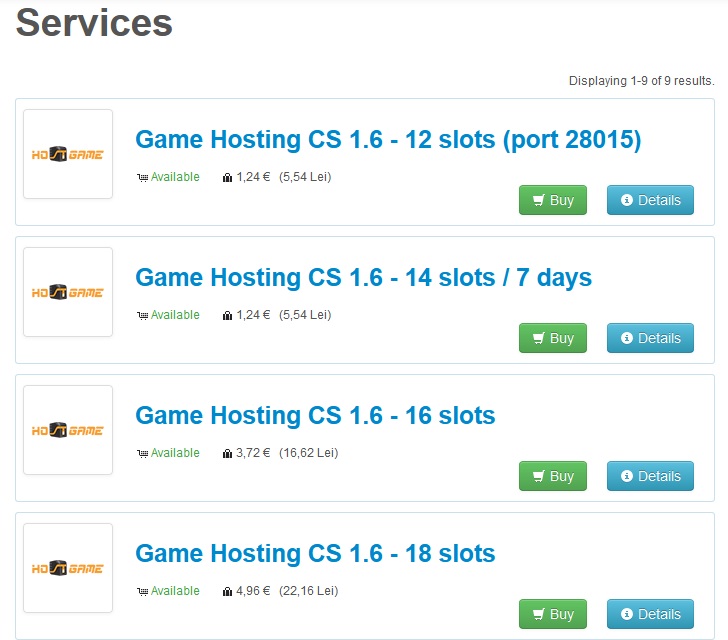Click the cart icon beside Available in 16 slots row

click(x=142, y=453)
